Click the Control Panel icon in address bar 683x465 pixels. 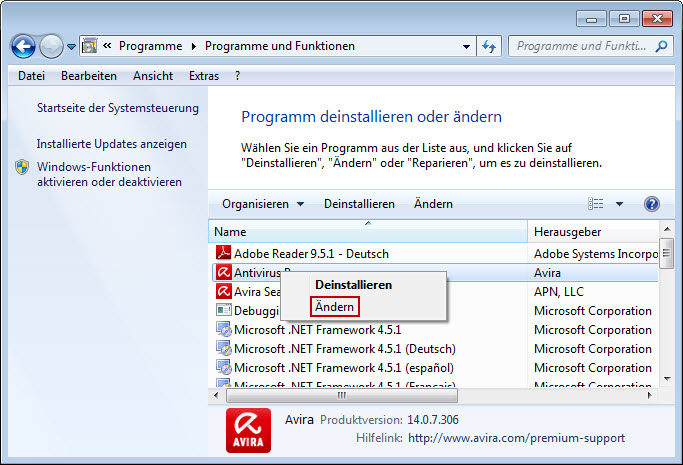point(90,46)
